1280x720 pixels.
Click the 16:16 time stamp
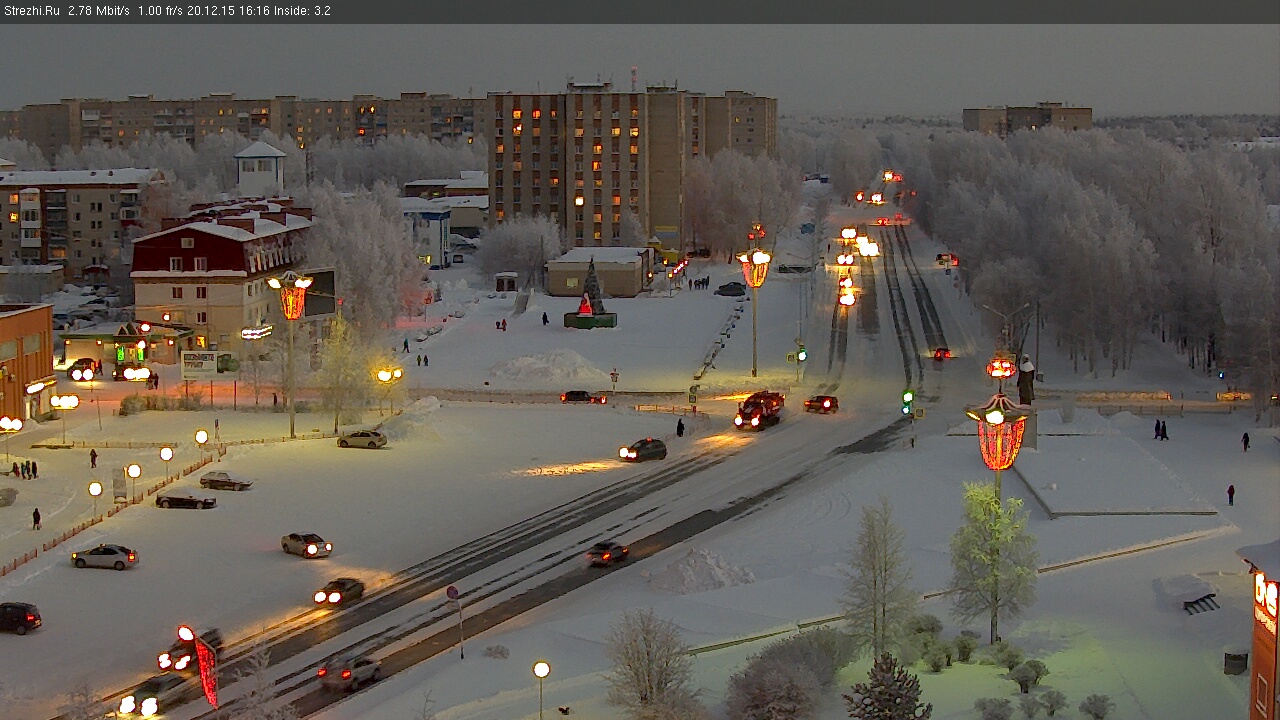[254, 11]
